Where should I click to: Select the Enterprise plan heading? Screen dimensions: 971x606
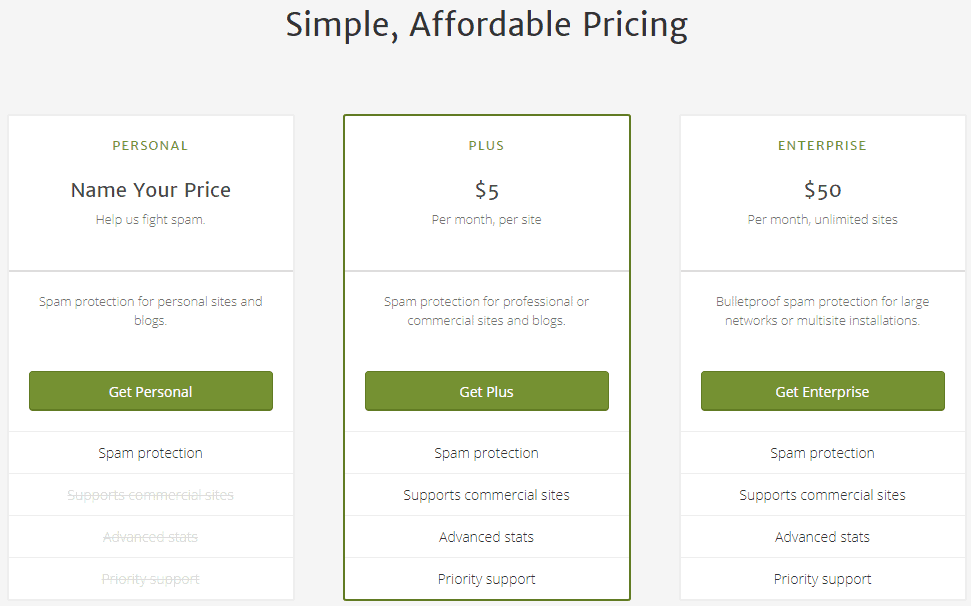(822, 146)
